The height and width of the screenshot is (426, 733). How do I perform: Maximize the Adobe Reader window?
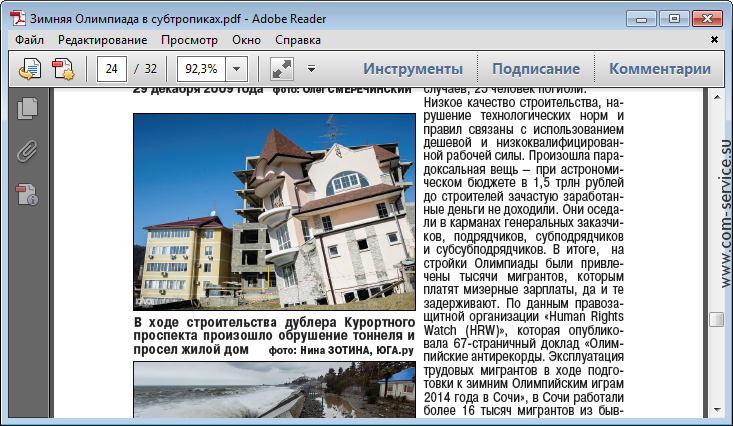pyautogui.click(x=674, y=19)
